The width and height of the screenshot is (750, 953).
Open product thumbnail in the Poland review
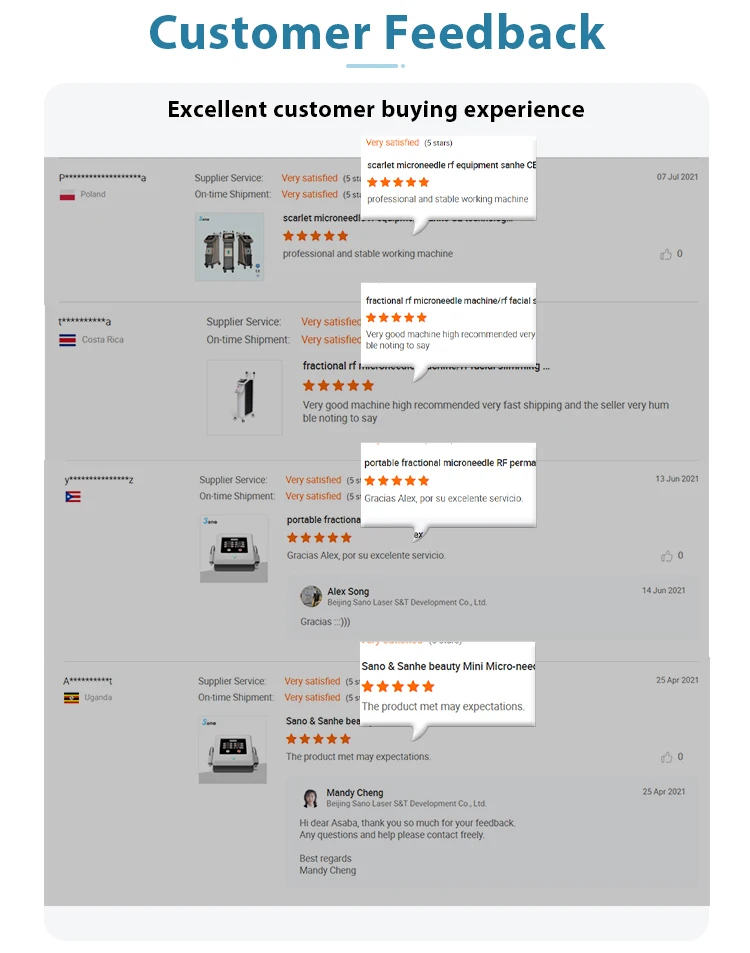229,246
